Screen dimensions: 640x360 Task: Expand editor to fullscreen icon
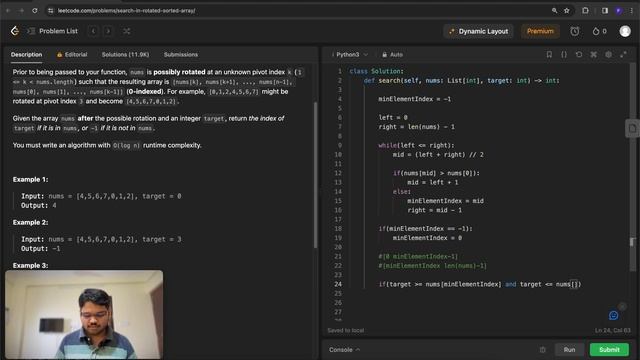click(x=623, y=54)
